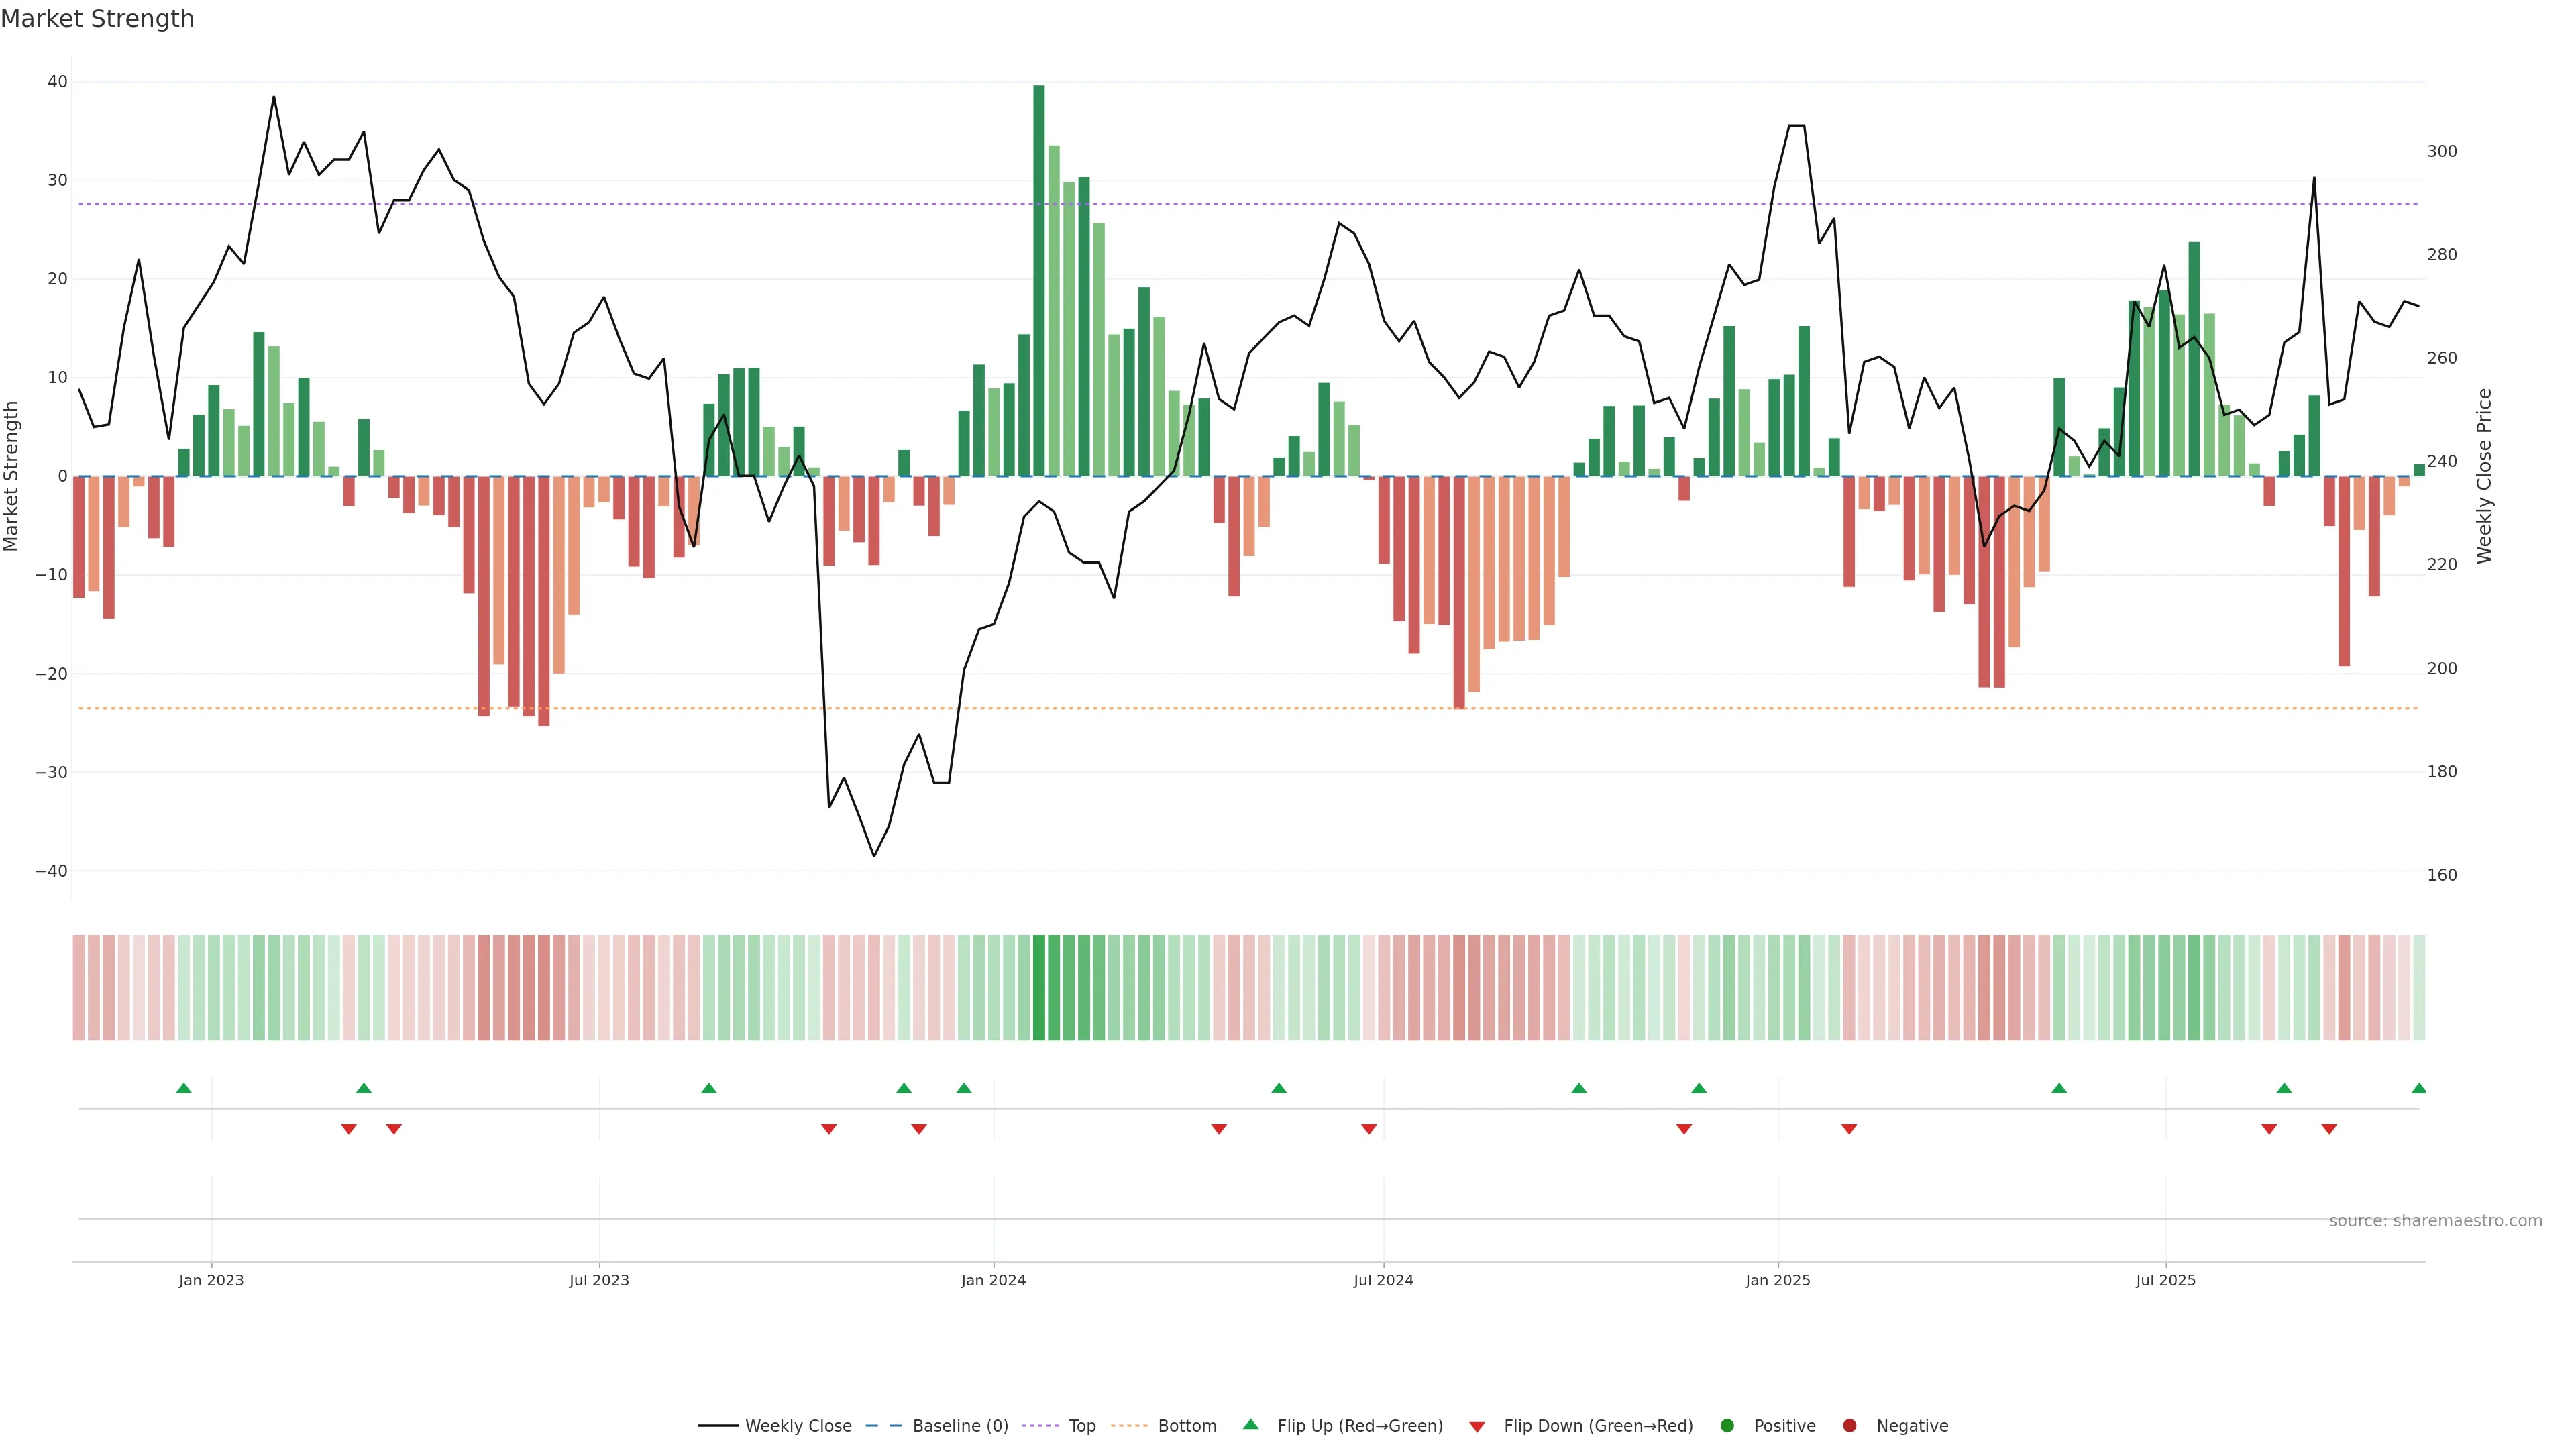Click the Jul 2025 x-axis tick label
This screenshot has width=2576, height=1449.
[x=2165, y=1280]
